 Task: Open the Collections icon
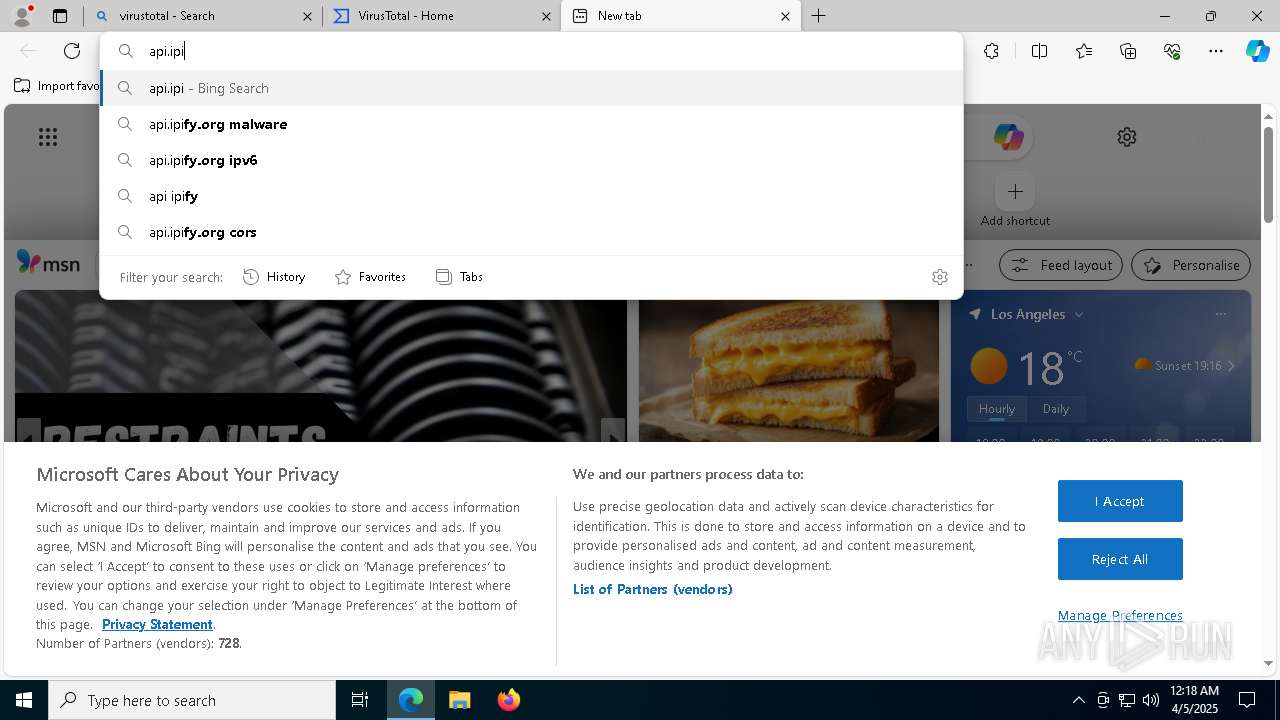[1128, 51]
